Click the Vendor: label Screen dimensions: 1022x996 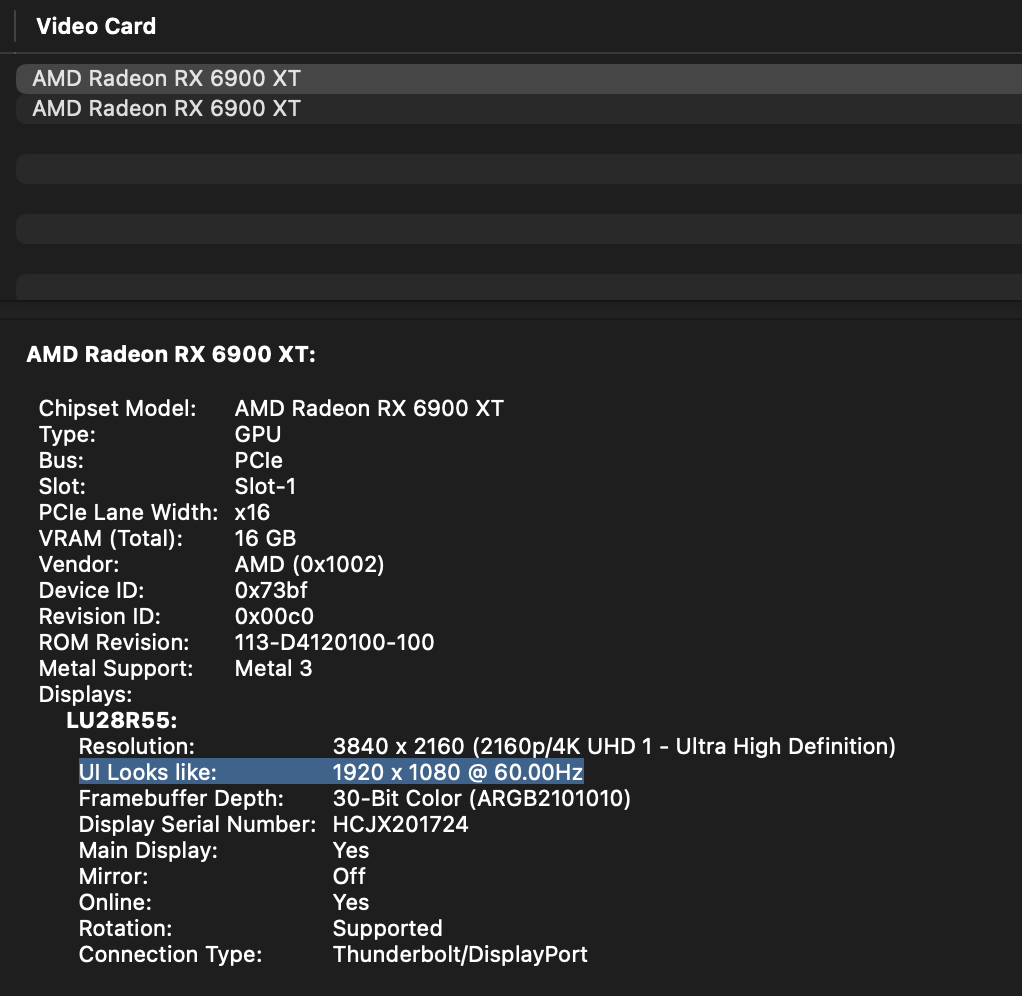click(79, 564)
